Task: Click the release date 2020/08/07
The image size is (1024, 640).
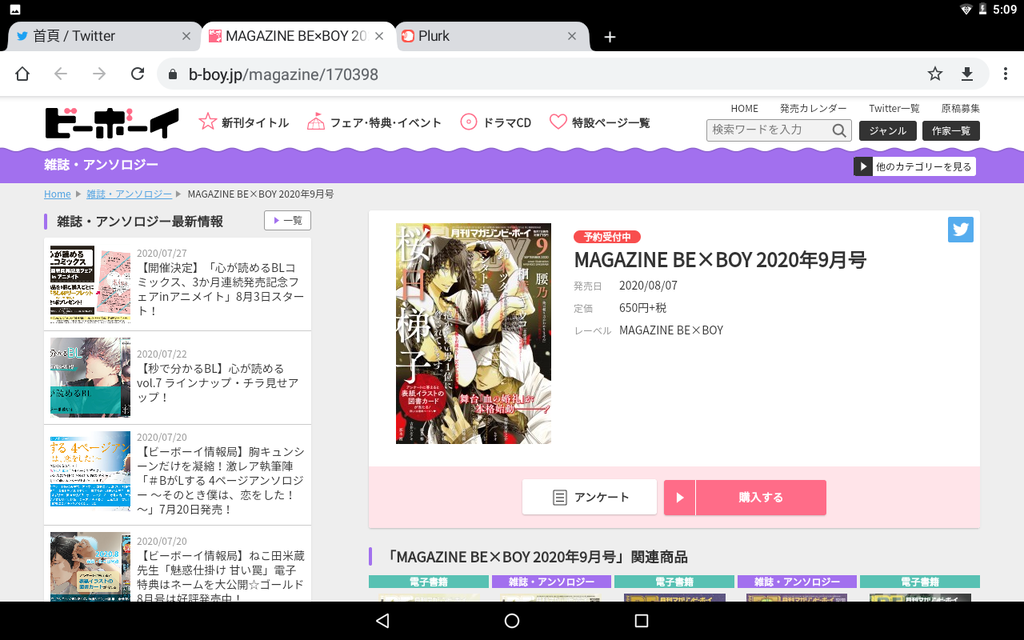Action: pyautogui.click(x=648, y=285)
